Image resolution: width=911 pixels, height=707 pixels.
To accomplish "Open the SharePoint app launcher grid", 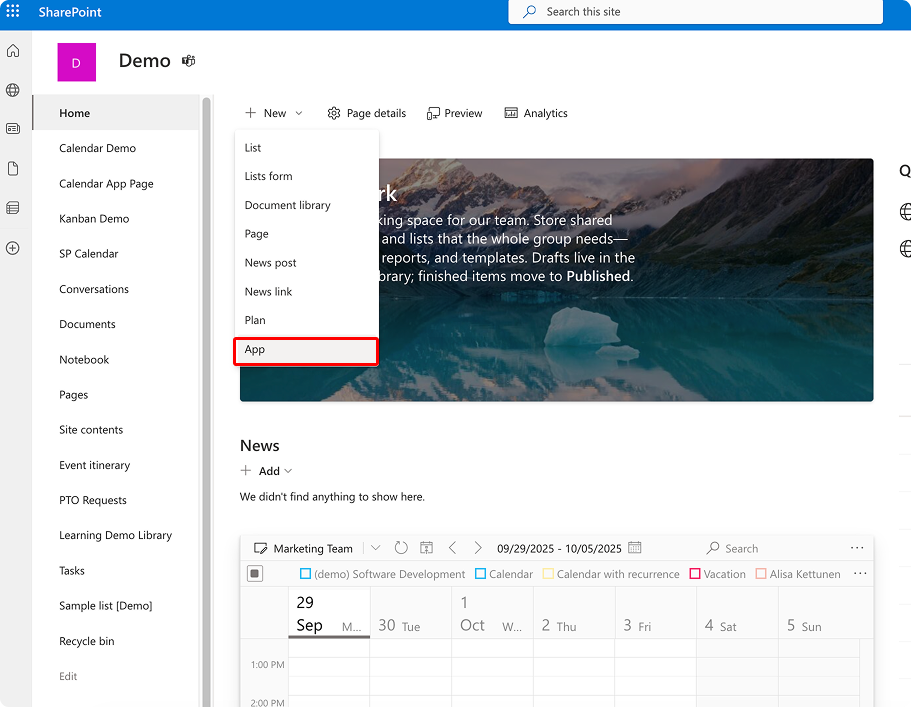I will coord(13,12).
